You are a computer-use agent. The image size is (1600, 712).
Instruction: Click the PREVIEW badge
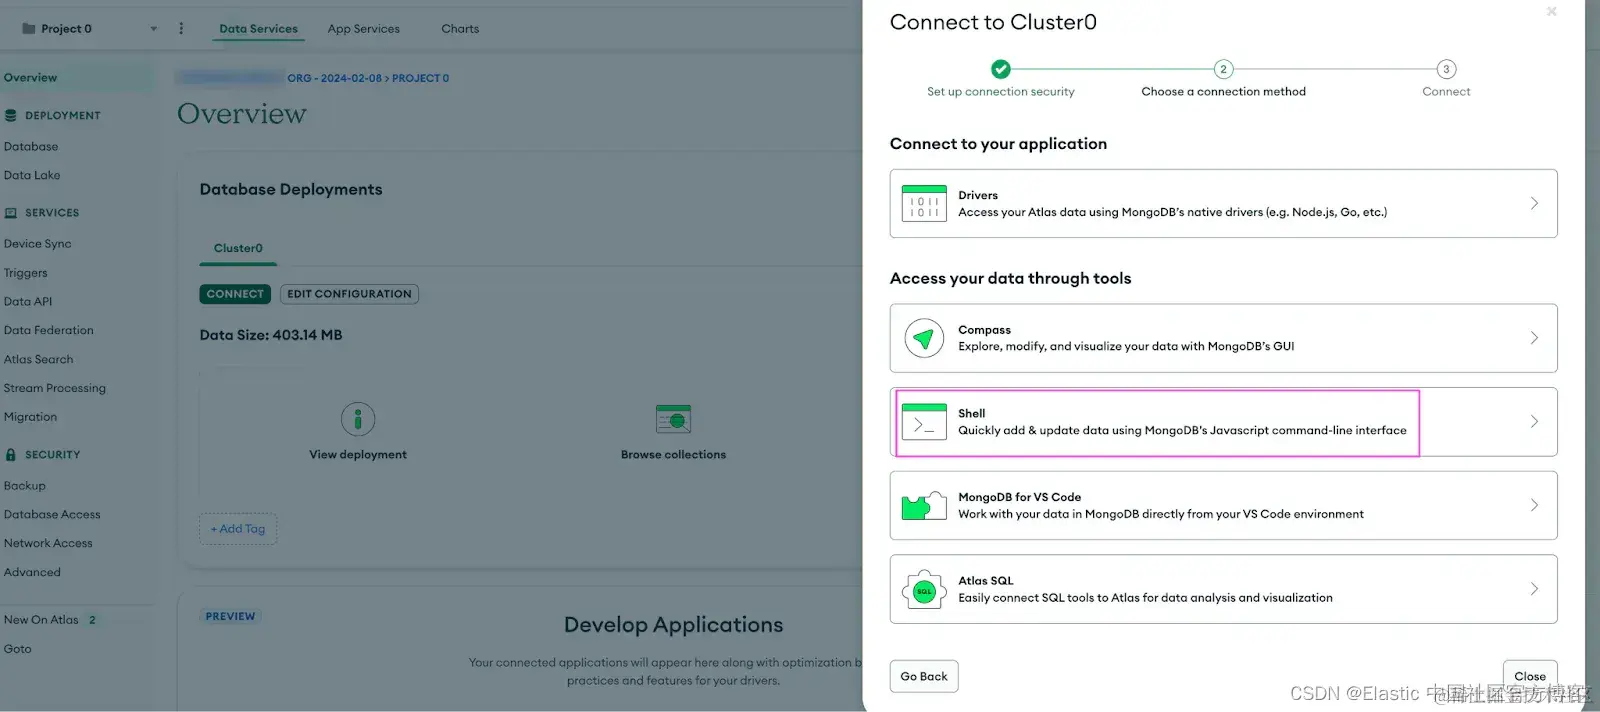tap(230, 617)
